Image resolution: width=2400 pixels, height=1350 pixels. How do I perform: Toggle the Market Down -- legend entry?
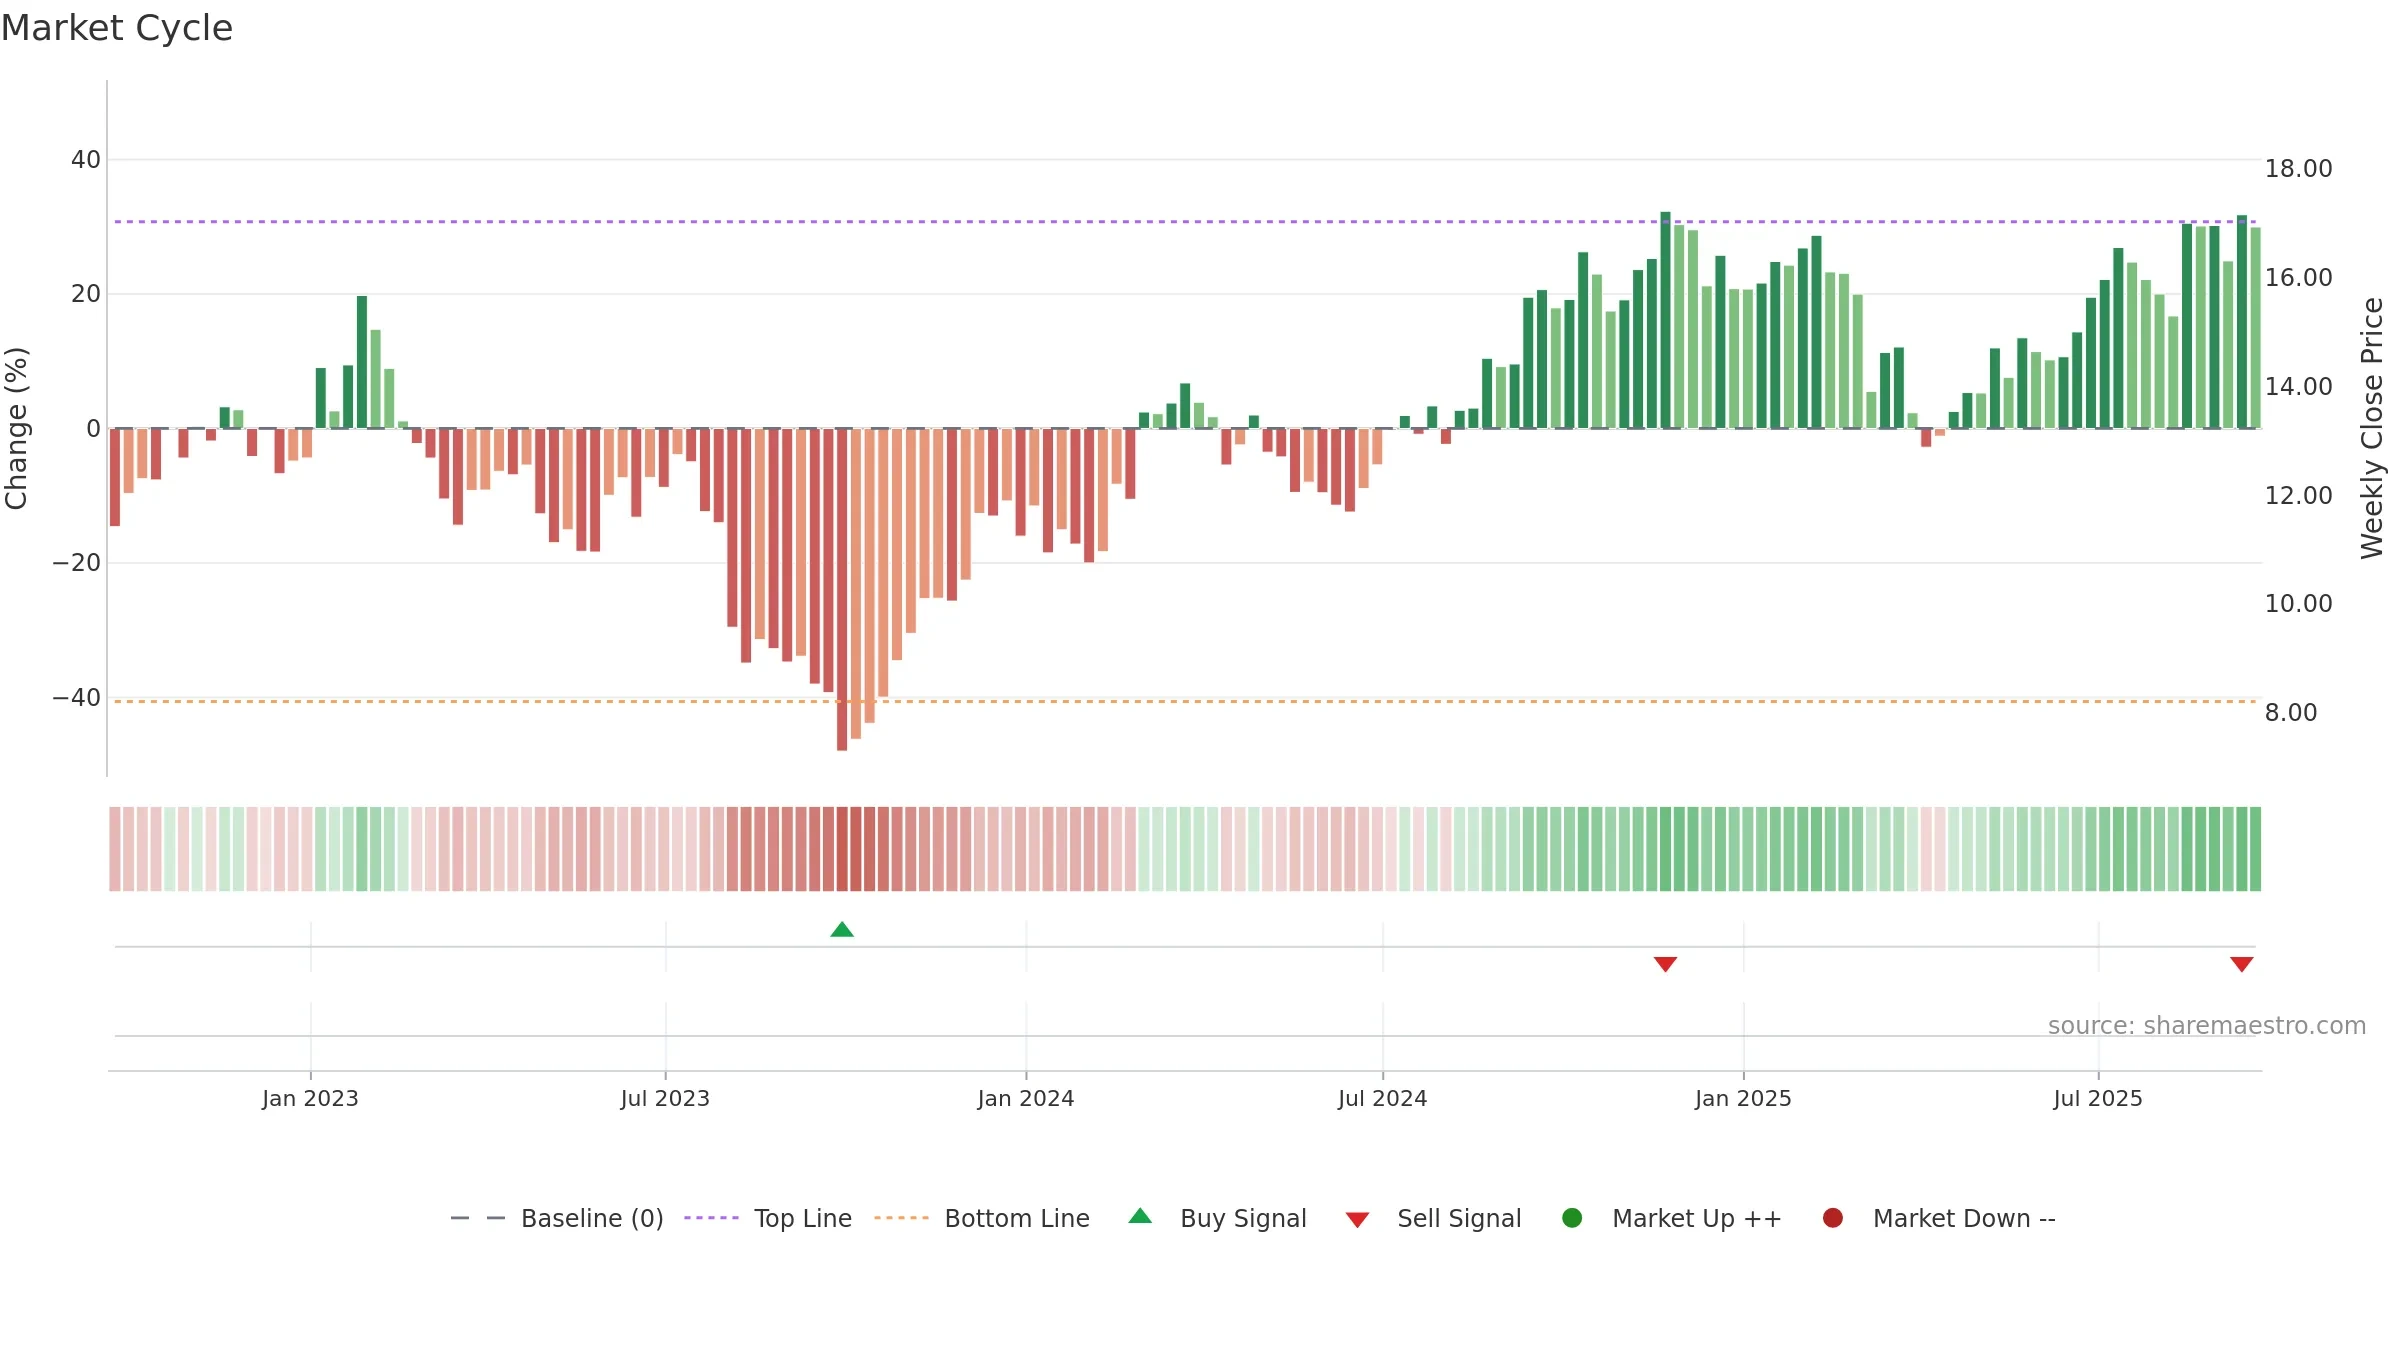click(1939, 1218)
